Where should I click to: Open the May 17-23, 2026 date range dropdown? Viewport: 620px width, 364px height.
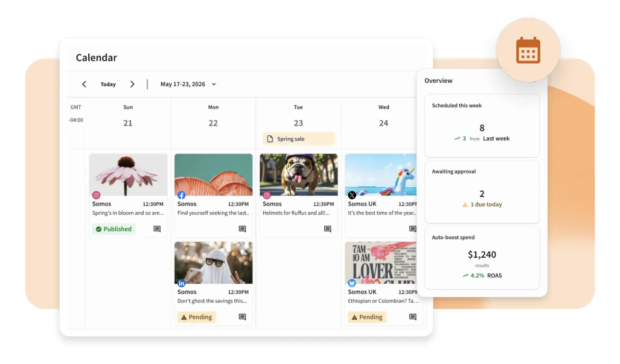click(x=188, y=84)
